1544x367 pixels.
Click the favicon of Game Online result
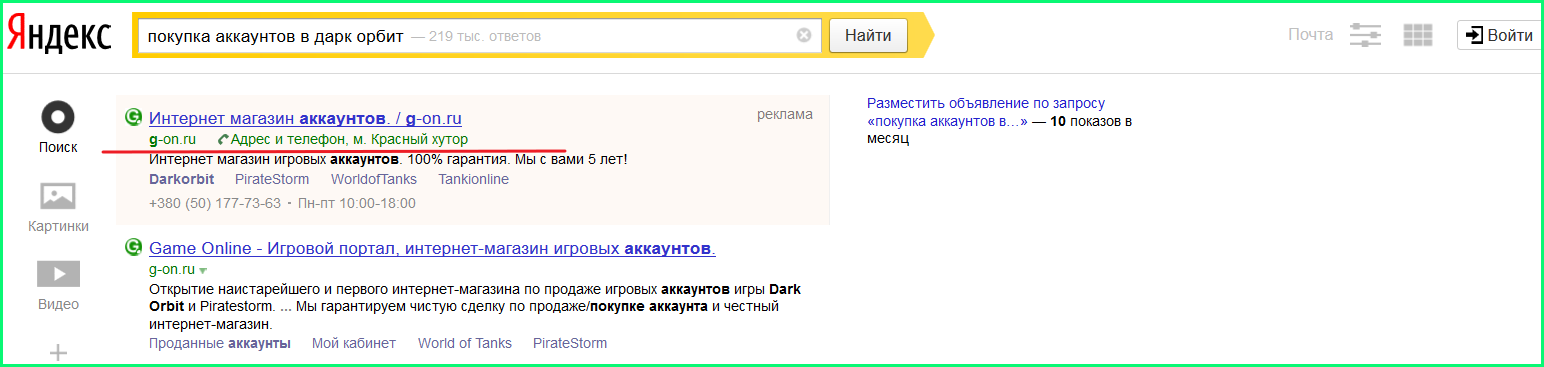[x=133, y=247]
